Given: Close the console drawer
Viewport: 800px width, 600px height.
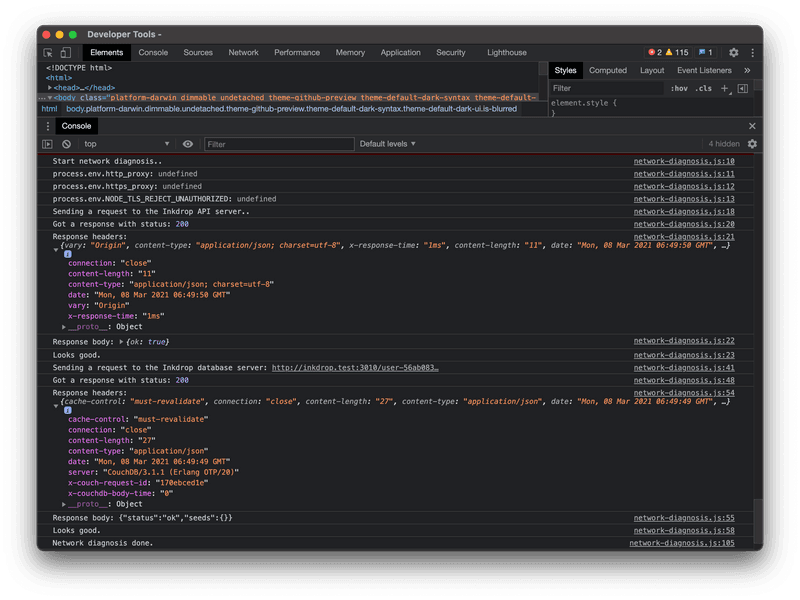Looking at the screenshot, I should pyautogui.click(x=752, y=126).
